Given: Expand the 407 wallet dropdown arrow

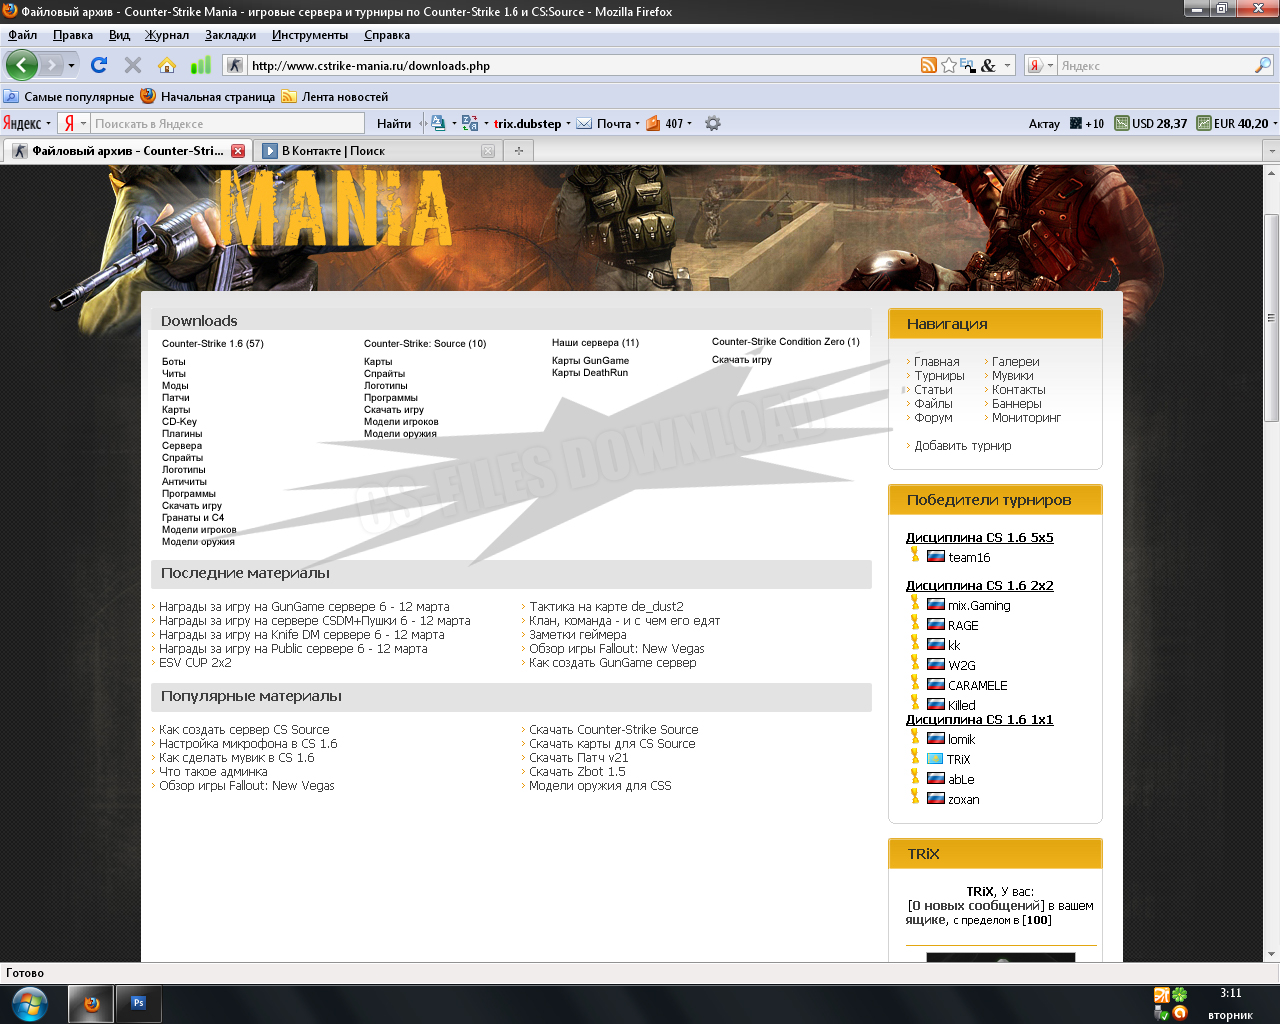Looking at the screenshot, I should (x=689, y=123).
